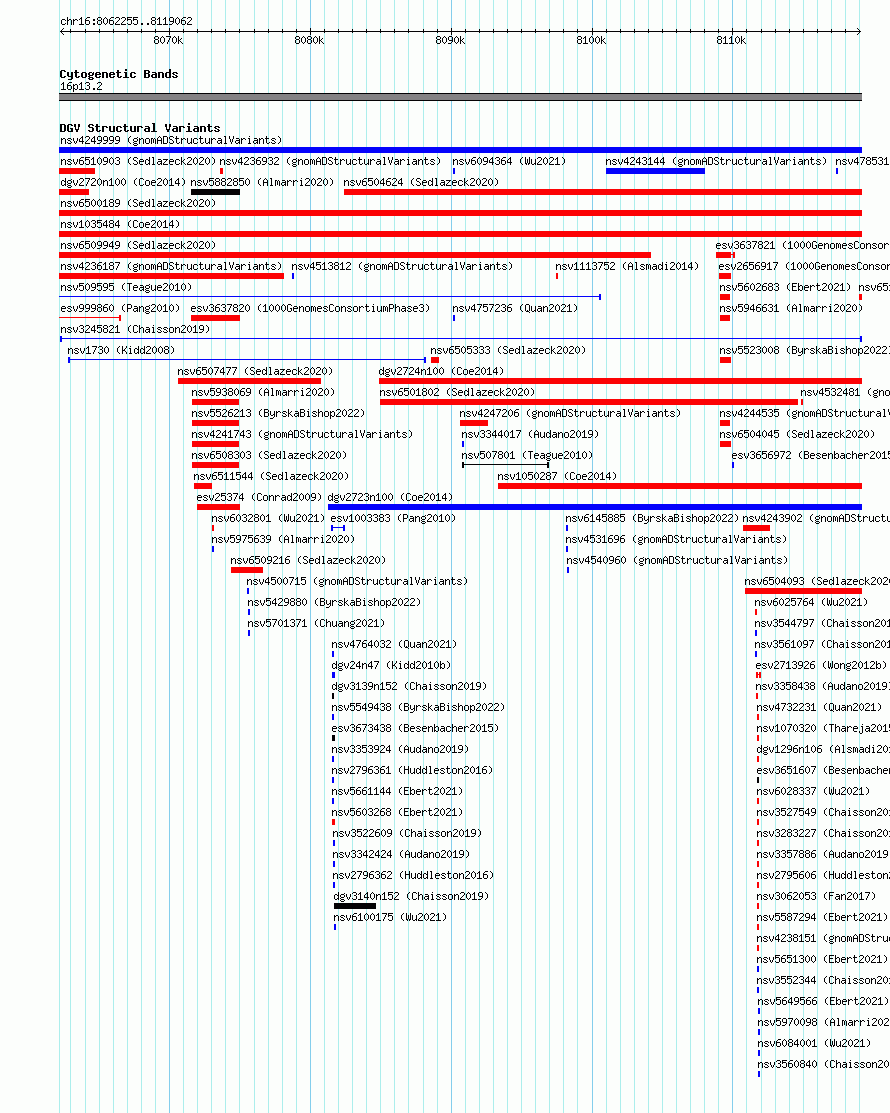Click nsv5938069 Almarri2020 label
The height and width of the screenshot is (1113, 890).
[263, 393]
